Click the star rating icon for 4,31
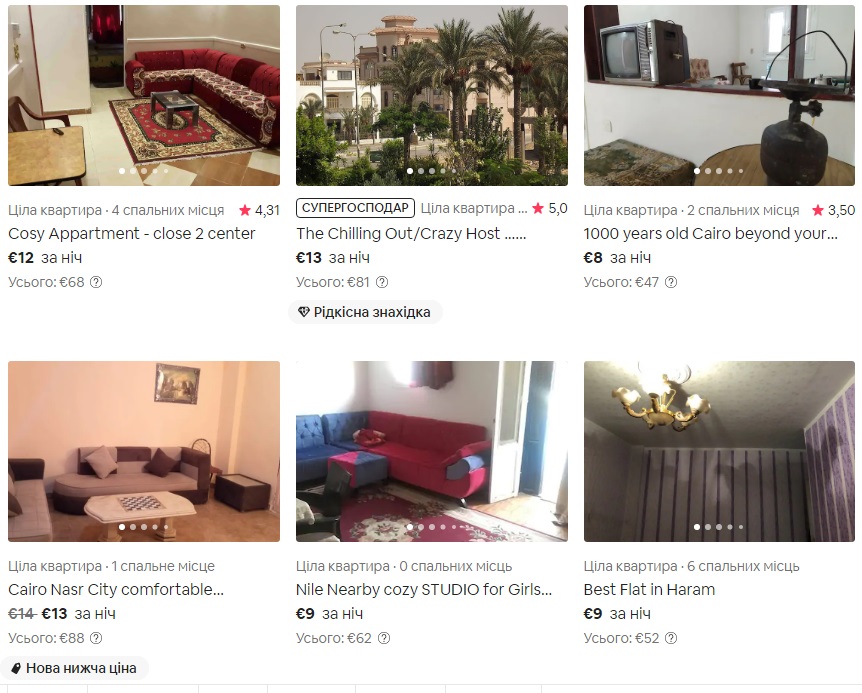The image size is (862, 693). point(245,210)
